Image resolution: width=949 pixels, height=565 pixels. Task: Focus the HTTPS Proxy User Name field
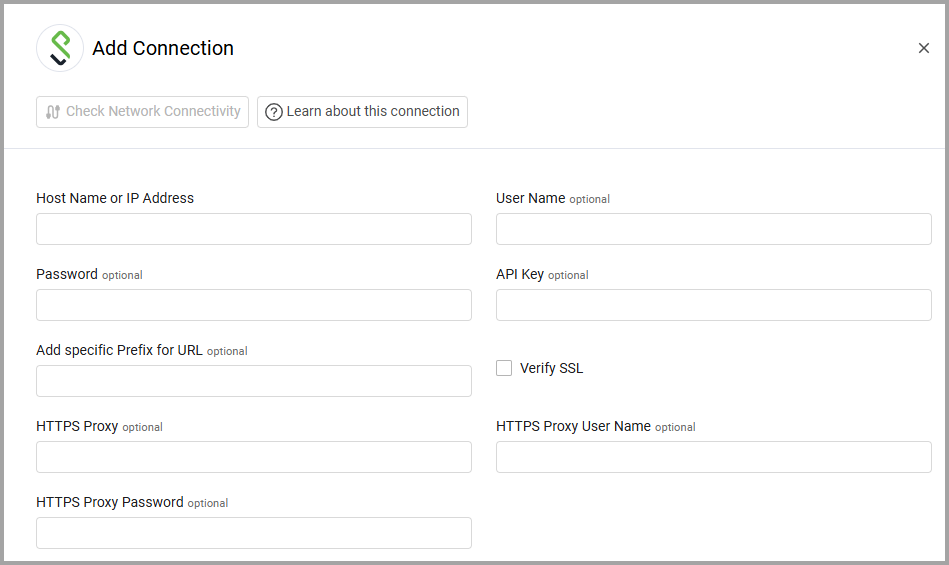tap(714, 457)
